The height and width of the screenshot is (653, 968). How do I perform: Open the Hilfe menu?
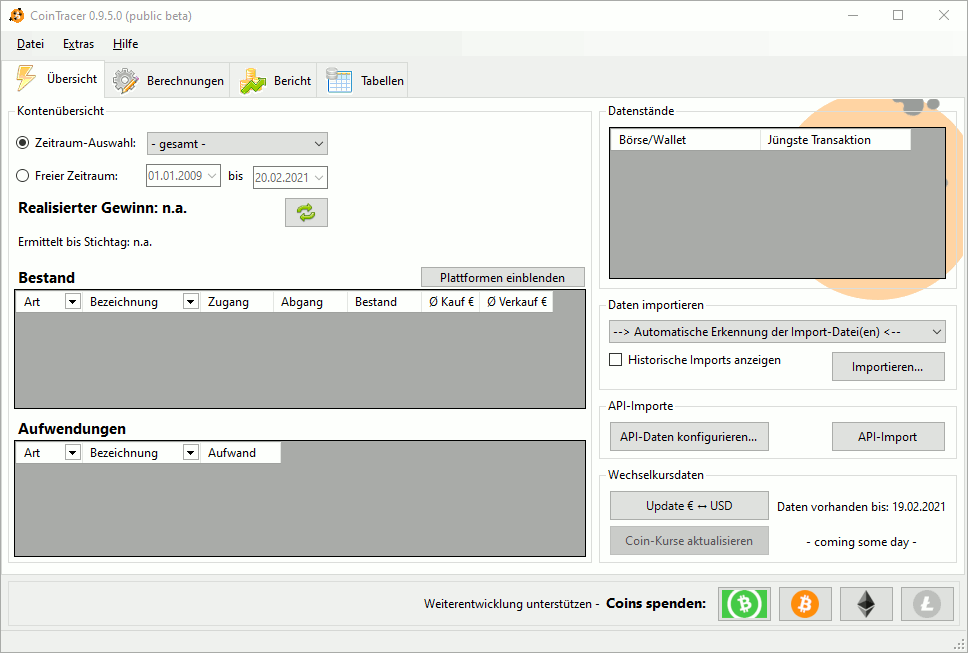(x=125, y=44)
